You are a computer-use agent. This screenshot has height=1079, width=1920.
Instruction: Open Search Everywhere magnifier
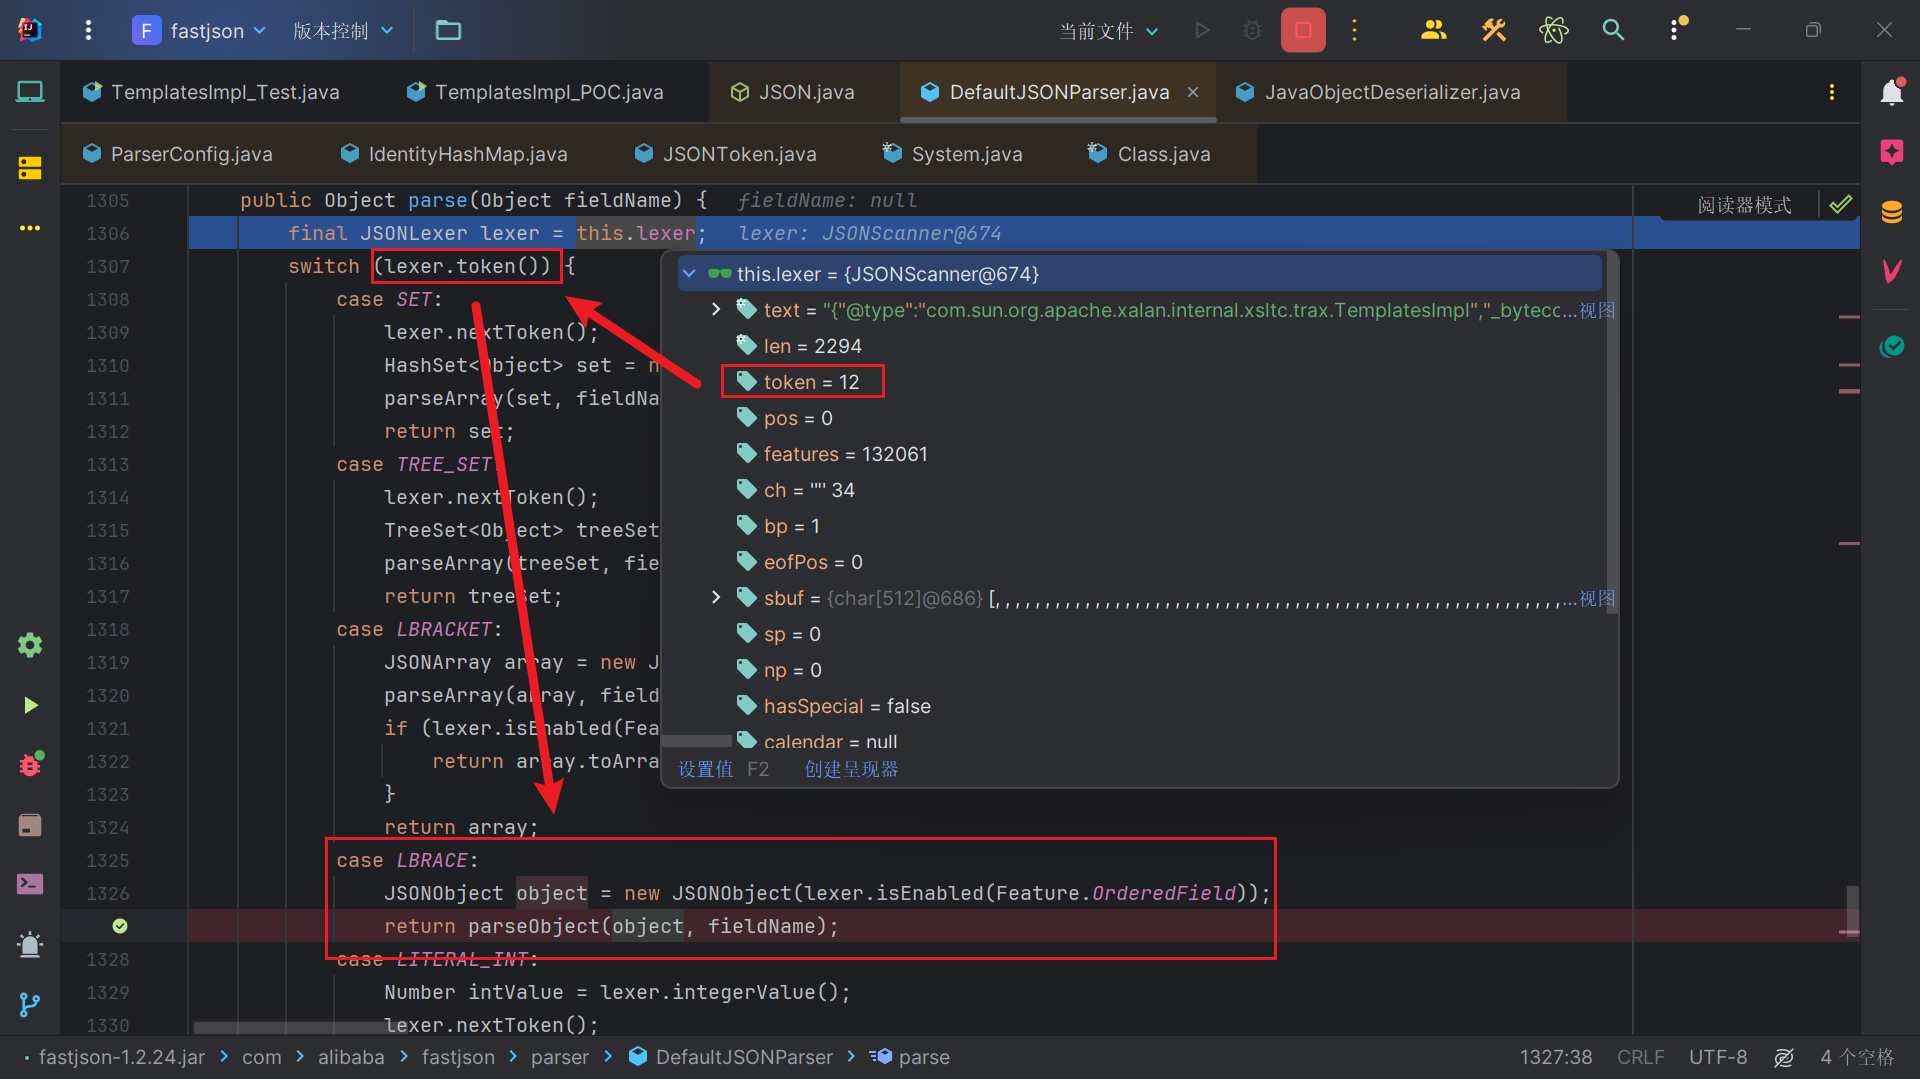pos(1613,30)
